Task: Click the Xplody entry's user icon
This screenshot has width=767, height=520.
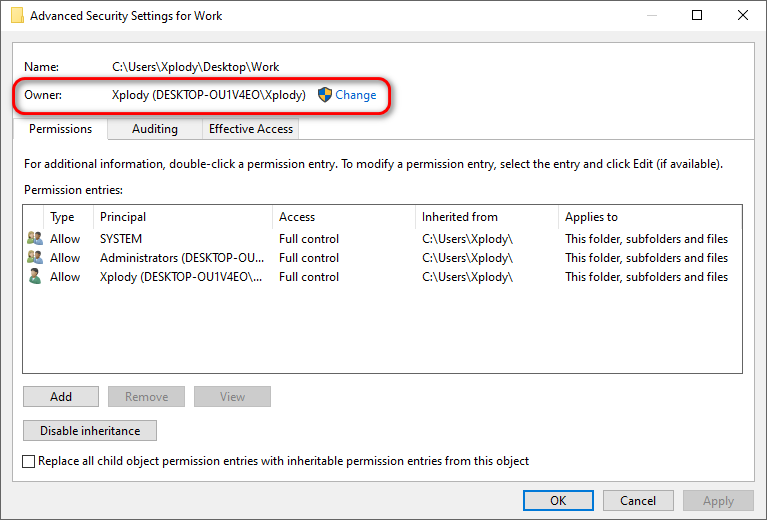Action: [35, 277]
